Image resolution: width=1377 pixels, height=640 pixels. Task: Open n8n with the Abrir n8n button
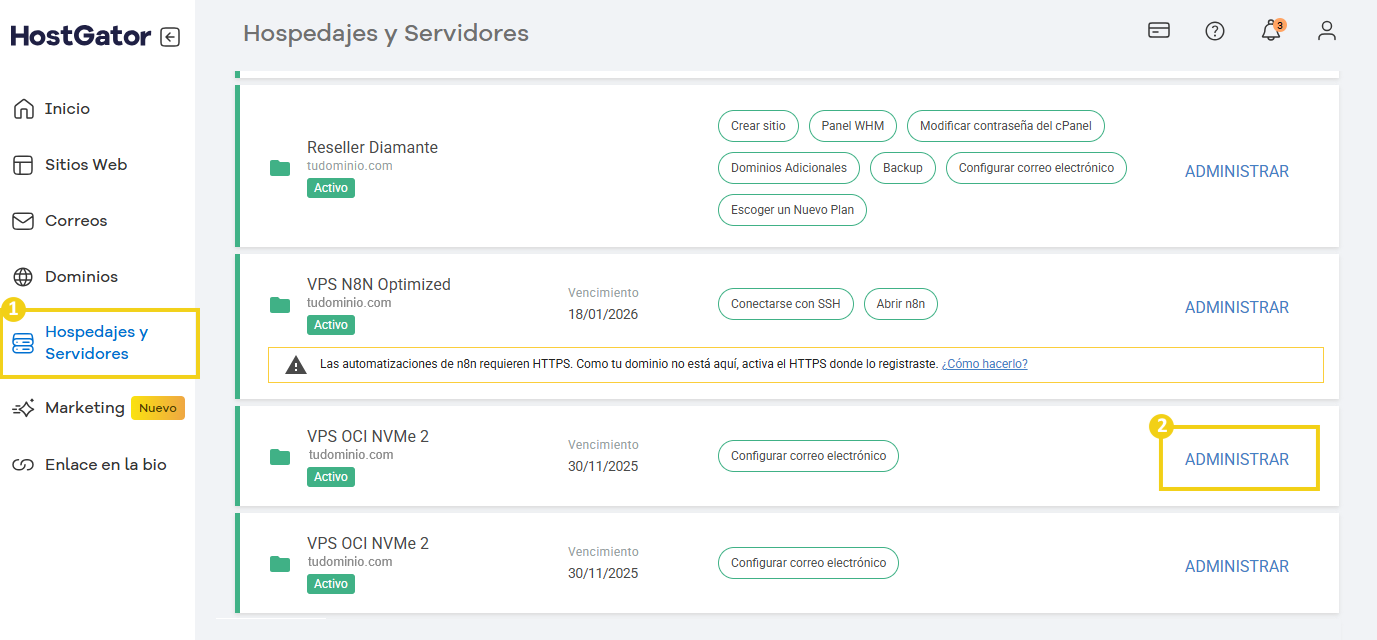point(900,304)
